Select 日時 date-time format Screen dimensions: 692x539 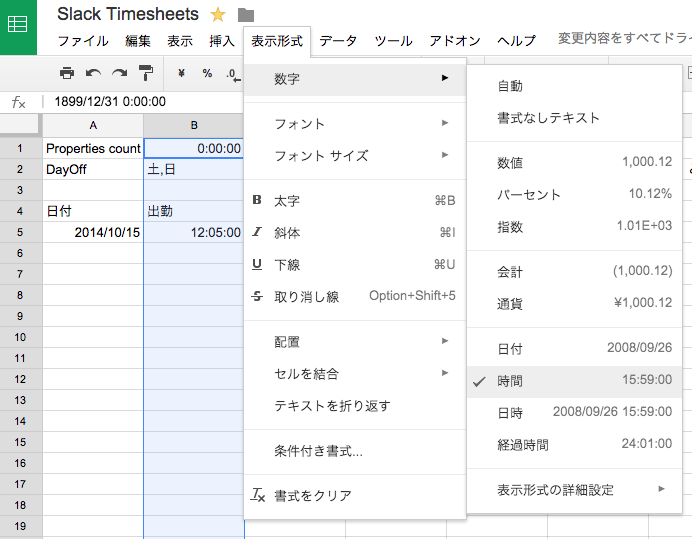[x=575, y=413]
